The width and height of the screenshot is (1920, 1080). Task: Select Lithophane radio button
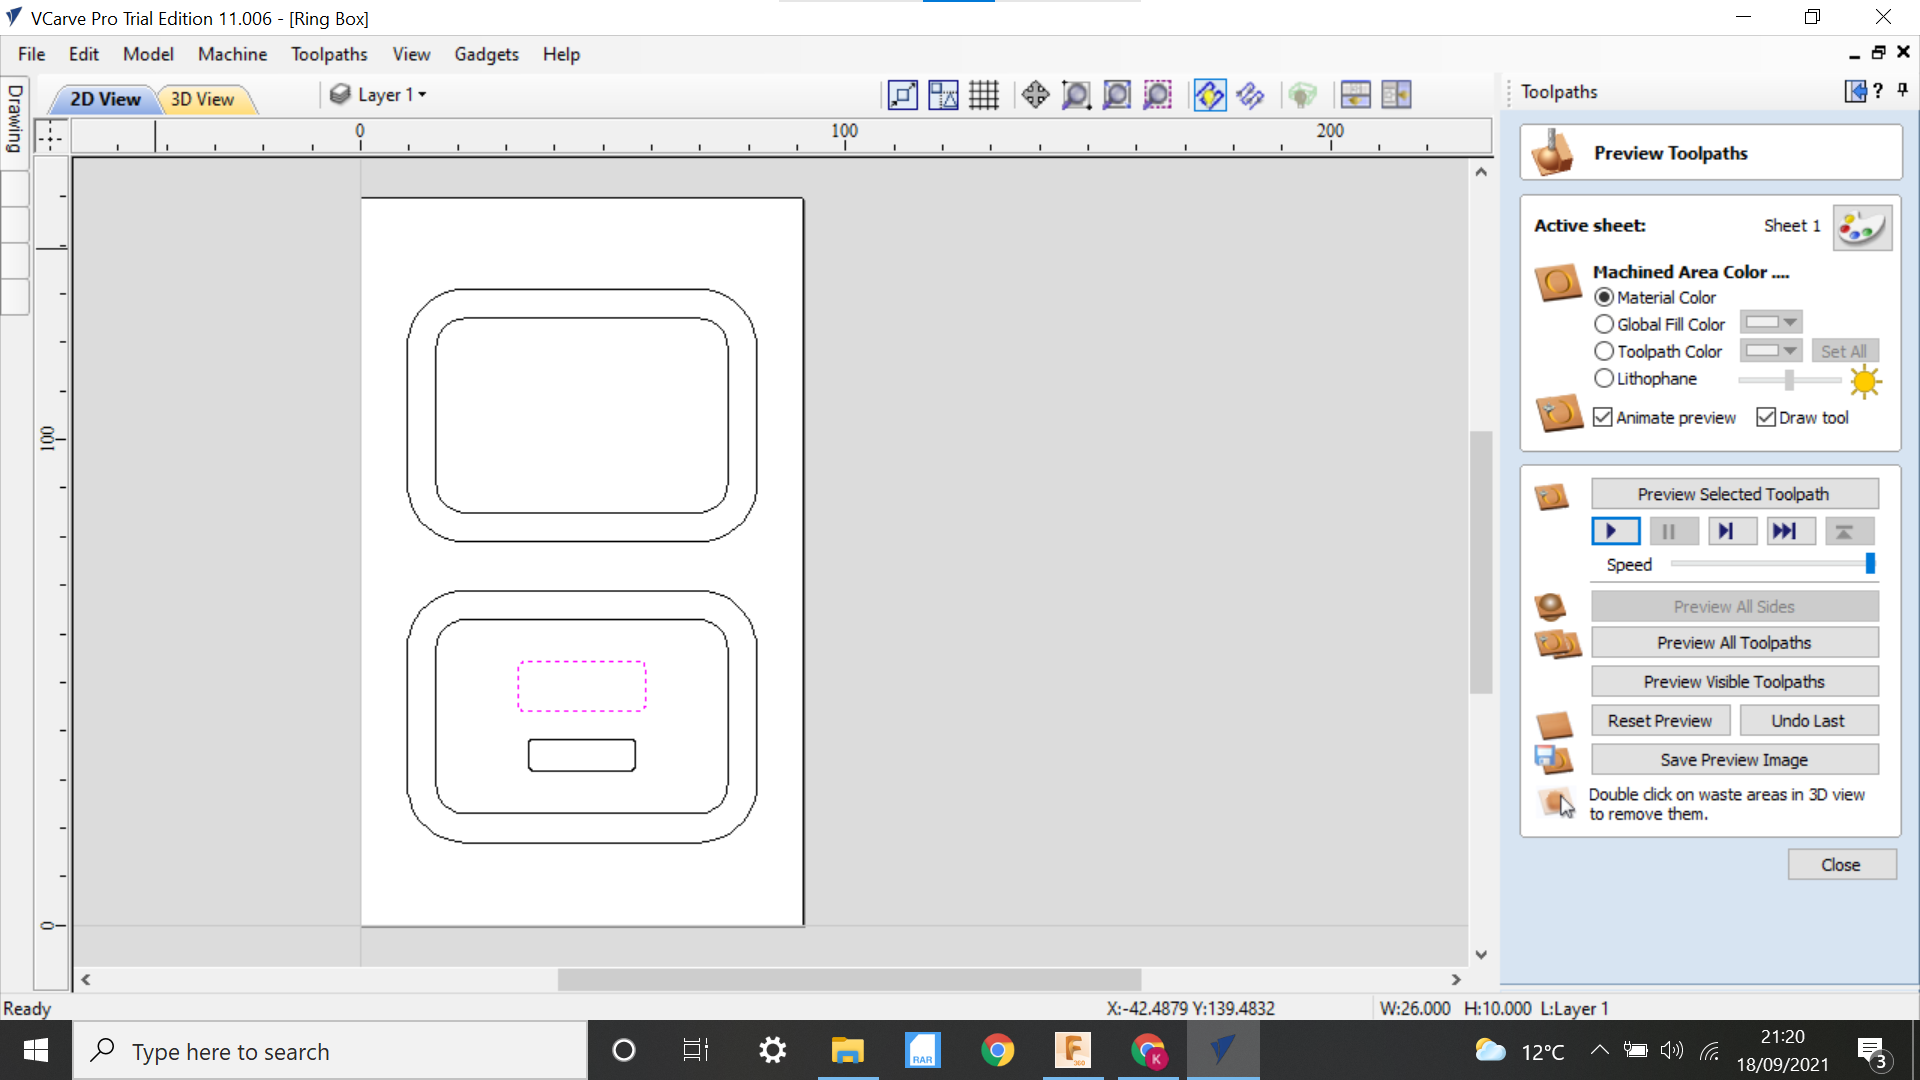pos(1605,378)
